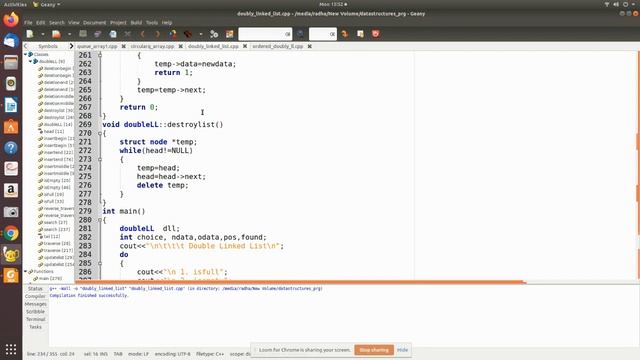Image resolution: width=640 pixels, height=360 pixels.
Task: Click the Hide link in the sharing bar
Action: pyautogui.click(x=402, y=350)
